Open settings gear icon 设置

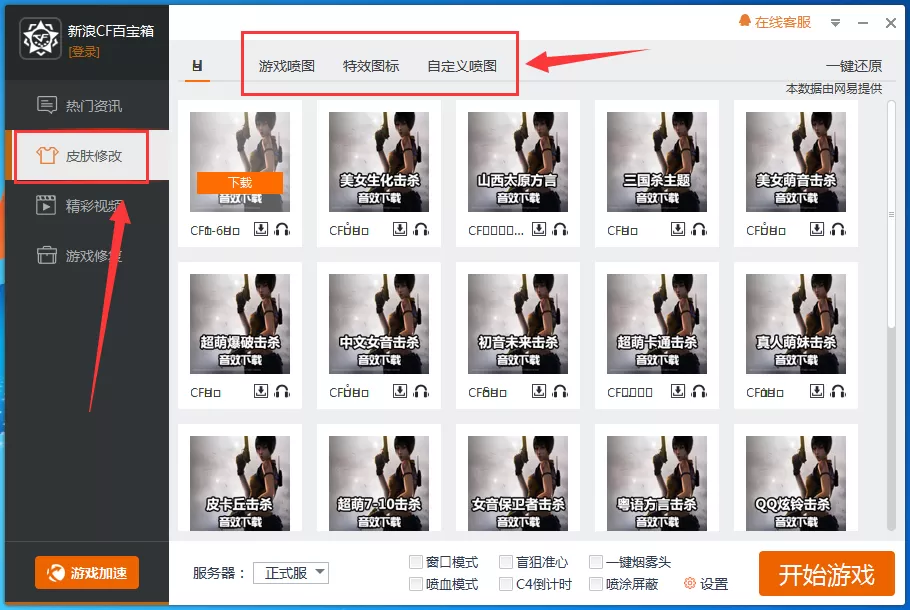[689, 583]
